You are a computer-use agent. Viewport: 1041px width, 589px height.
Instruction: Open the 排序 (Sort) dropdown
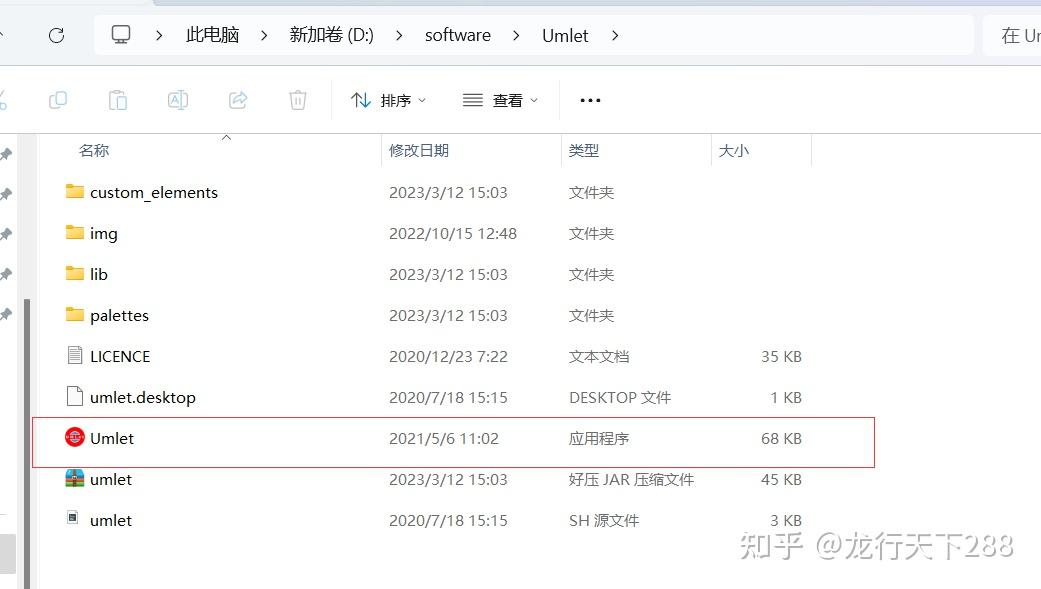point(390,100)
